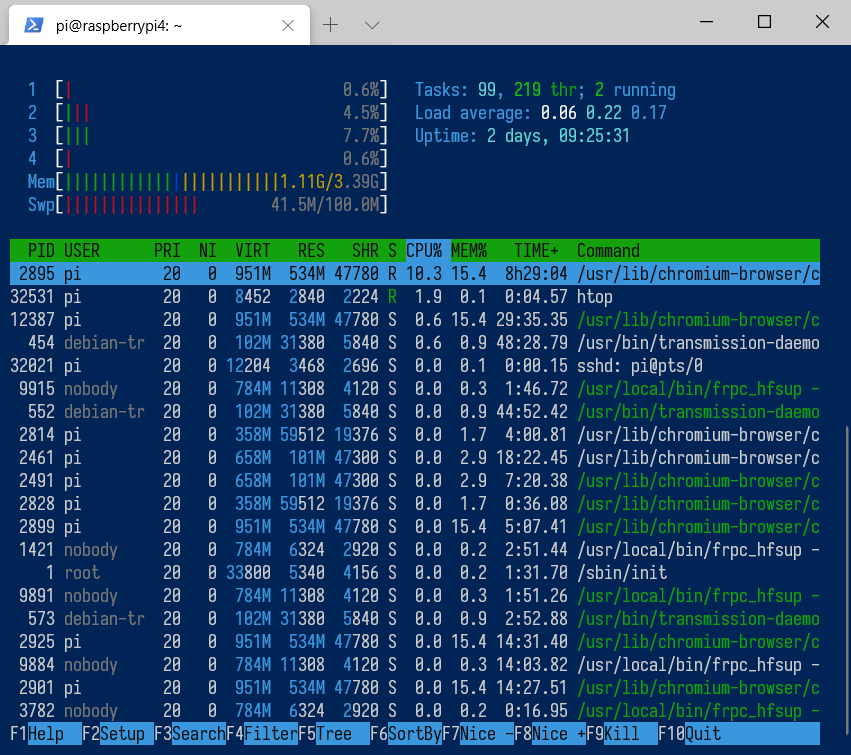
Task: Select transmission-daemon row PID 552
Action: (x=415, y=412)
